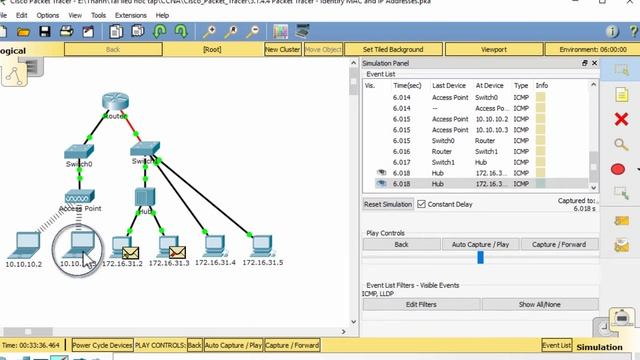Click the New Cluster button
The height and width of the screenshot is (360, 640).
[282, 49]
